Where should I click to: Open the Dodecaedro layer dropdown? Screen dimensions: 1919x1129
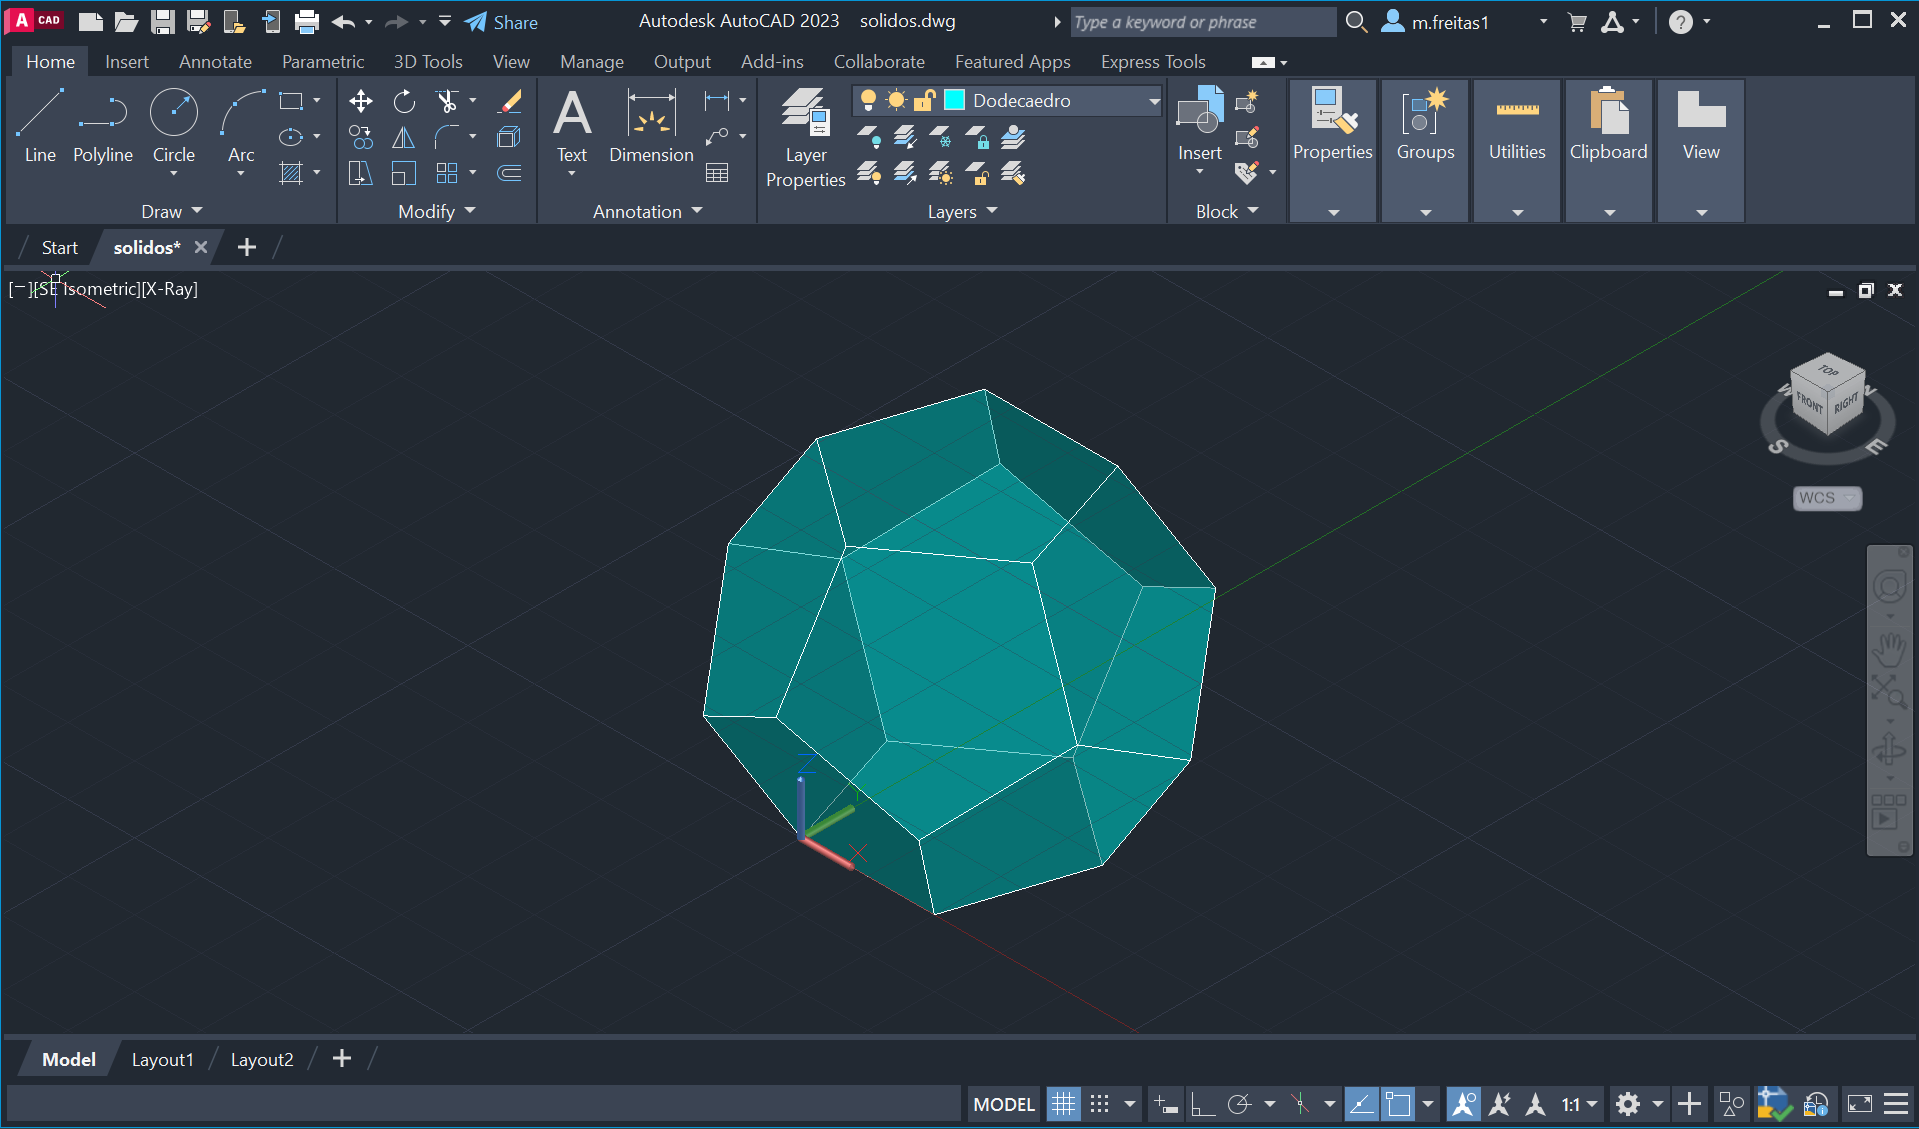point(1153,100)
